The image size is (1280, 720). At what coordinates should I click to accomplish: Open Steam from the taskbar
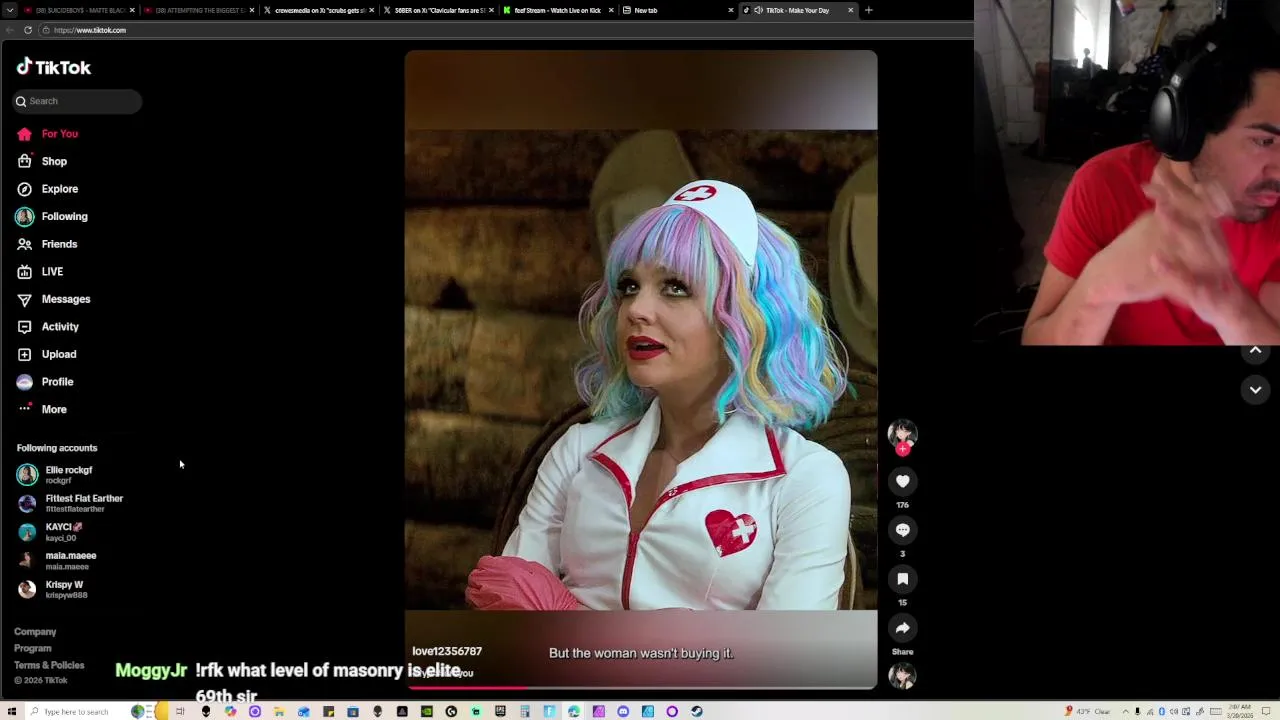697,712
